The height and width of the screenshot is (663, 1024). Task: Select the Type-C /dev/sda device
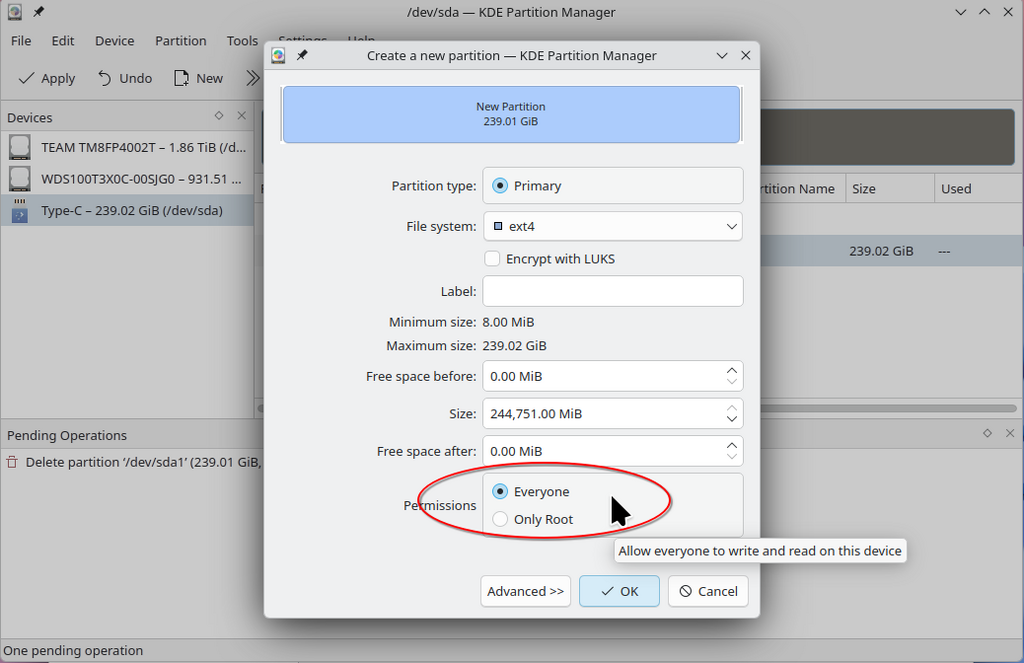[127, 210]
